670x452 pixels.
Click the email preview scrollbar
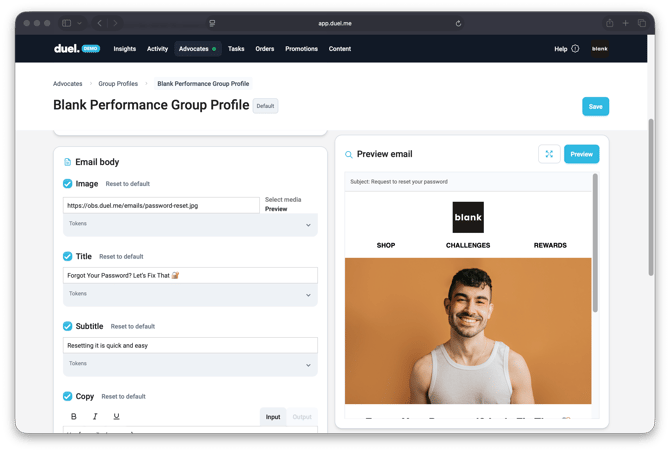pos(595,240)
